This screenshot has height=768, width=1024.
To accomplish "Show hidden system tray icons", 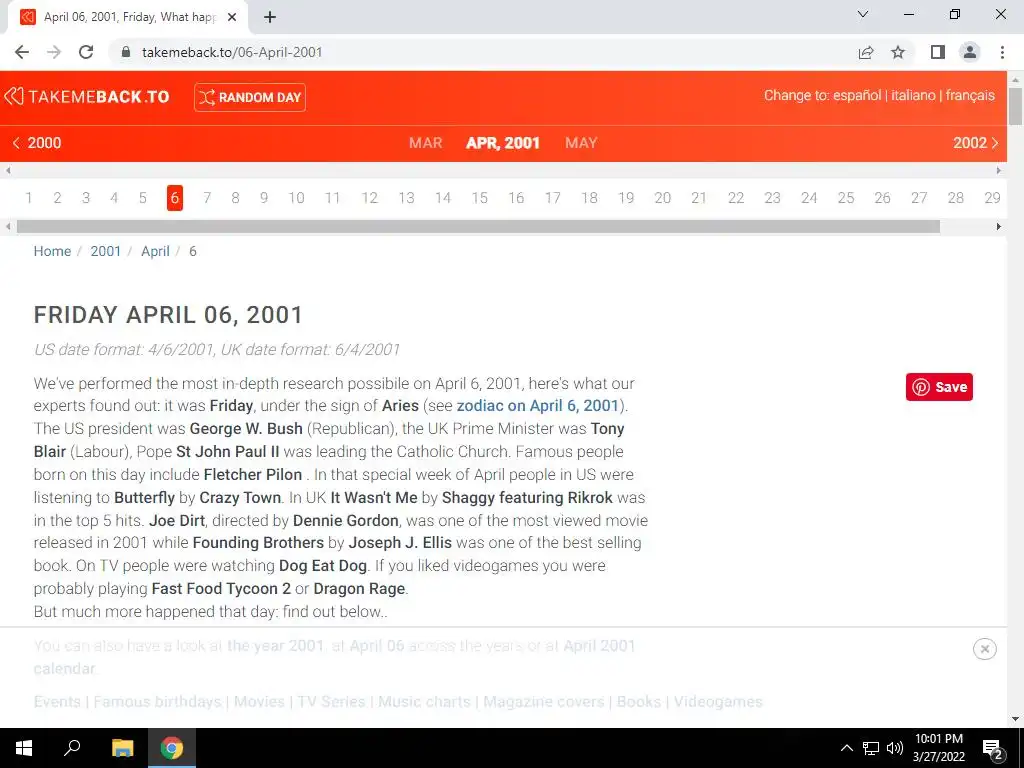I will 846,748.
